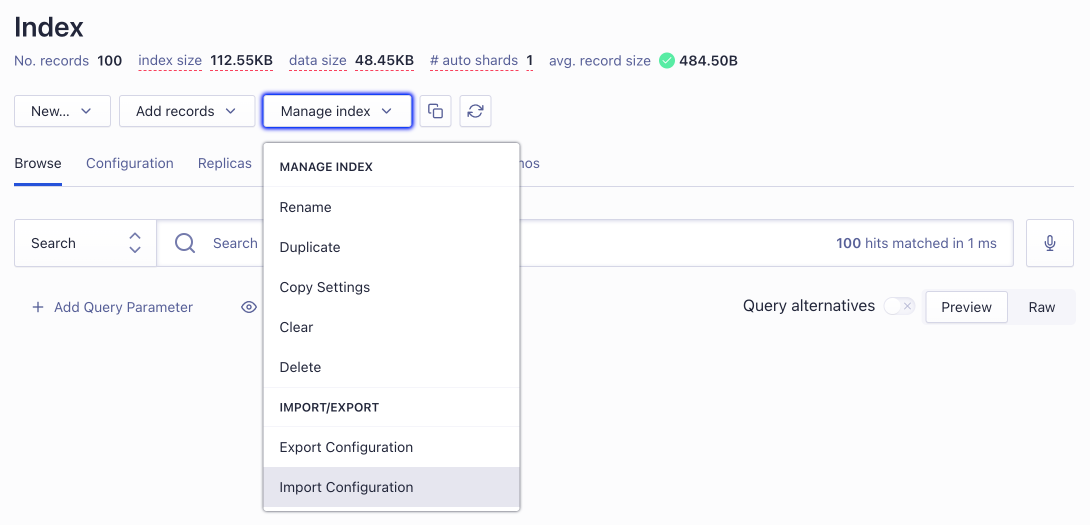Open the Search mode selector
This screenshot has height=525, width=1090.
(86, 243)
